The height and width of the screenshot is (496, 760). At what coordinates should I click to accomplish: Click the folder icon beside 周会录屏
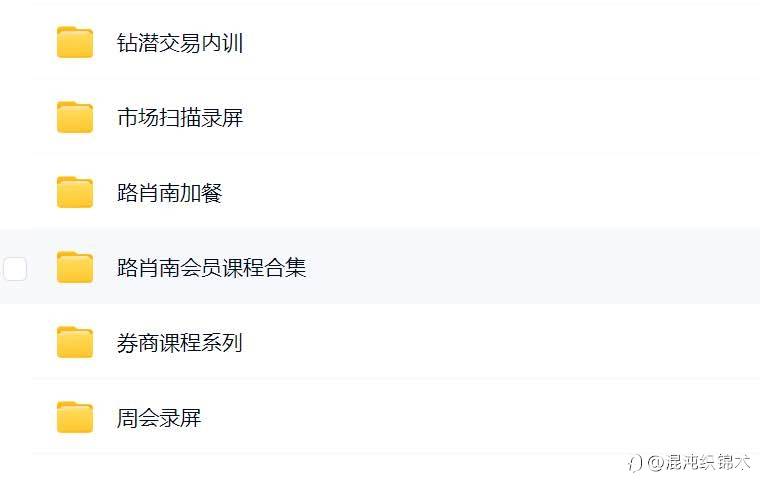click(x=75, y=418)
